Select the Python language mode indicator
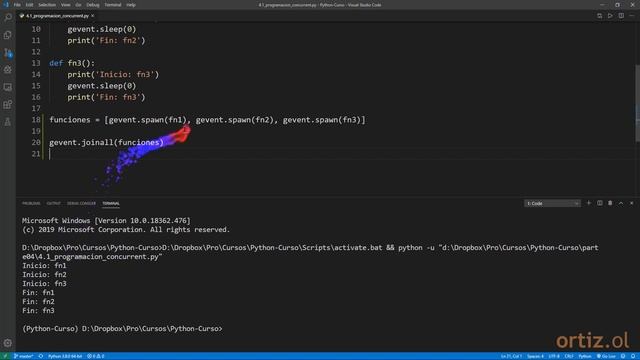The width and height of the screenshot is (640, 360). coord(585,356)
